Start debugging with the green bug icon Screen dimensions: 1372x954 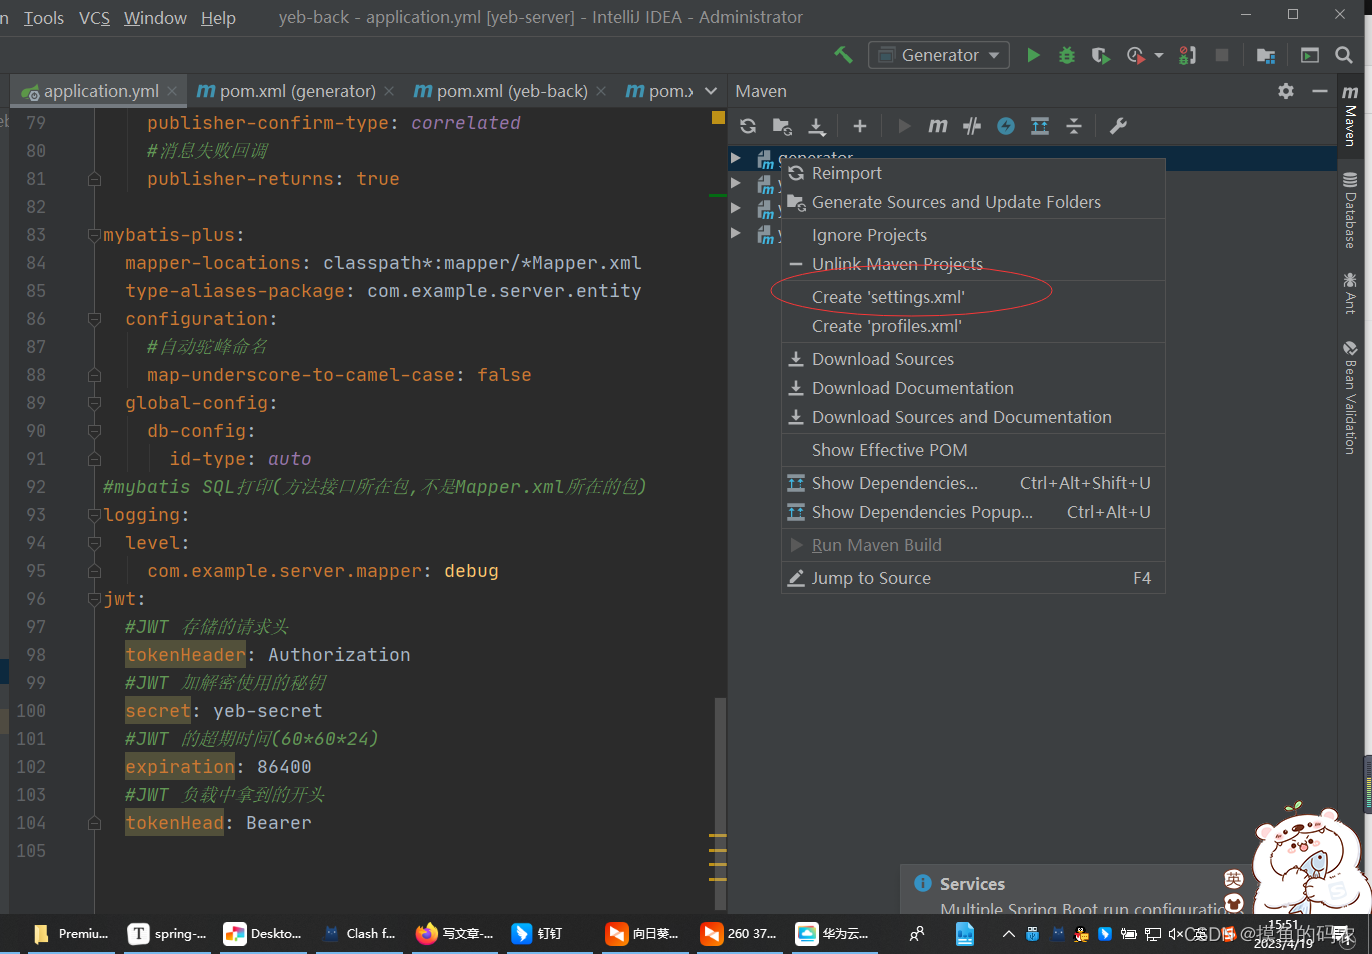pyautogui.click(x=1067, y=55)
